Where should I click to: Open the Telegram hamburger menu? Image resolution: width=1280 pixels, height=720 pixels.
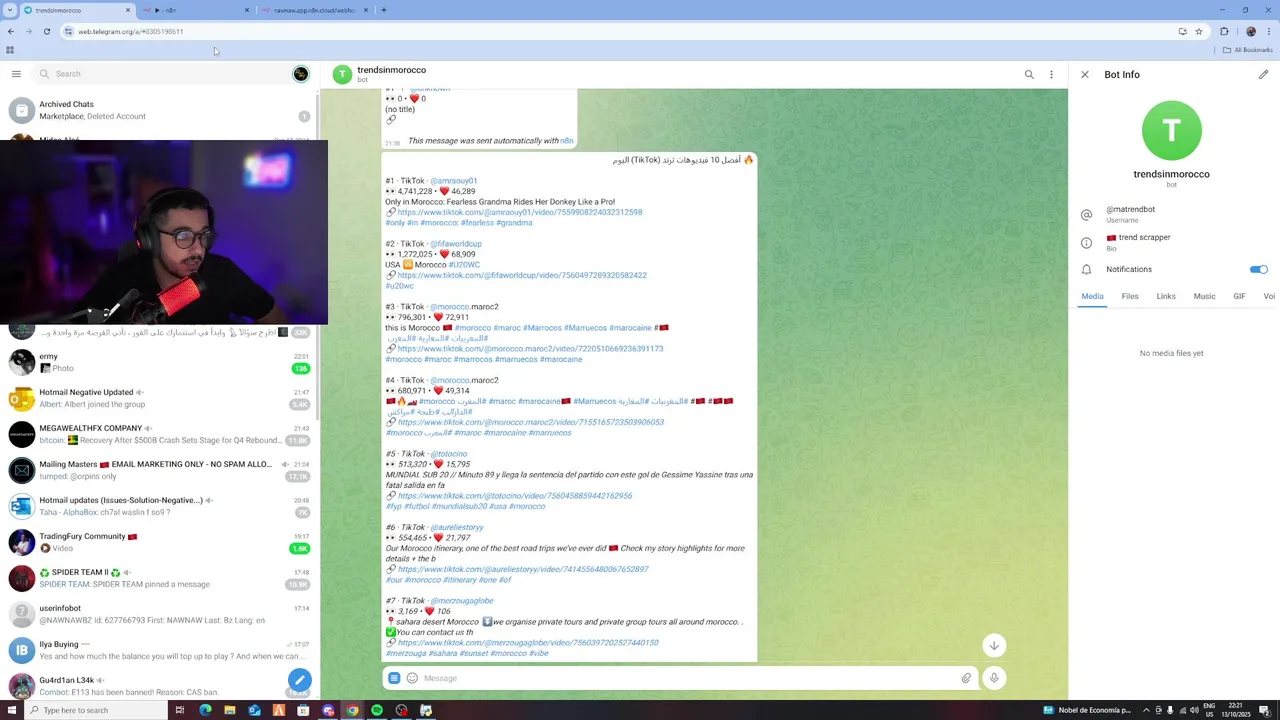pos(16,74)
